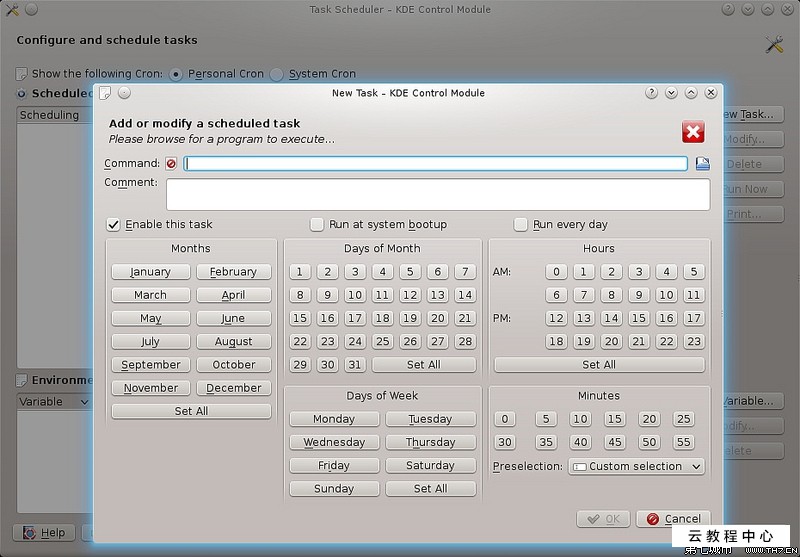Click the wrench tools icon in main window

[x=773, y=44]
